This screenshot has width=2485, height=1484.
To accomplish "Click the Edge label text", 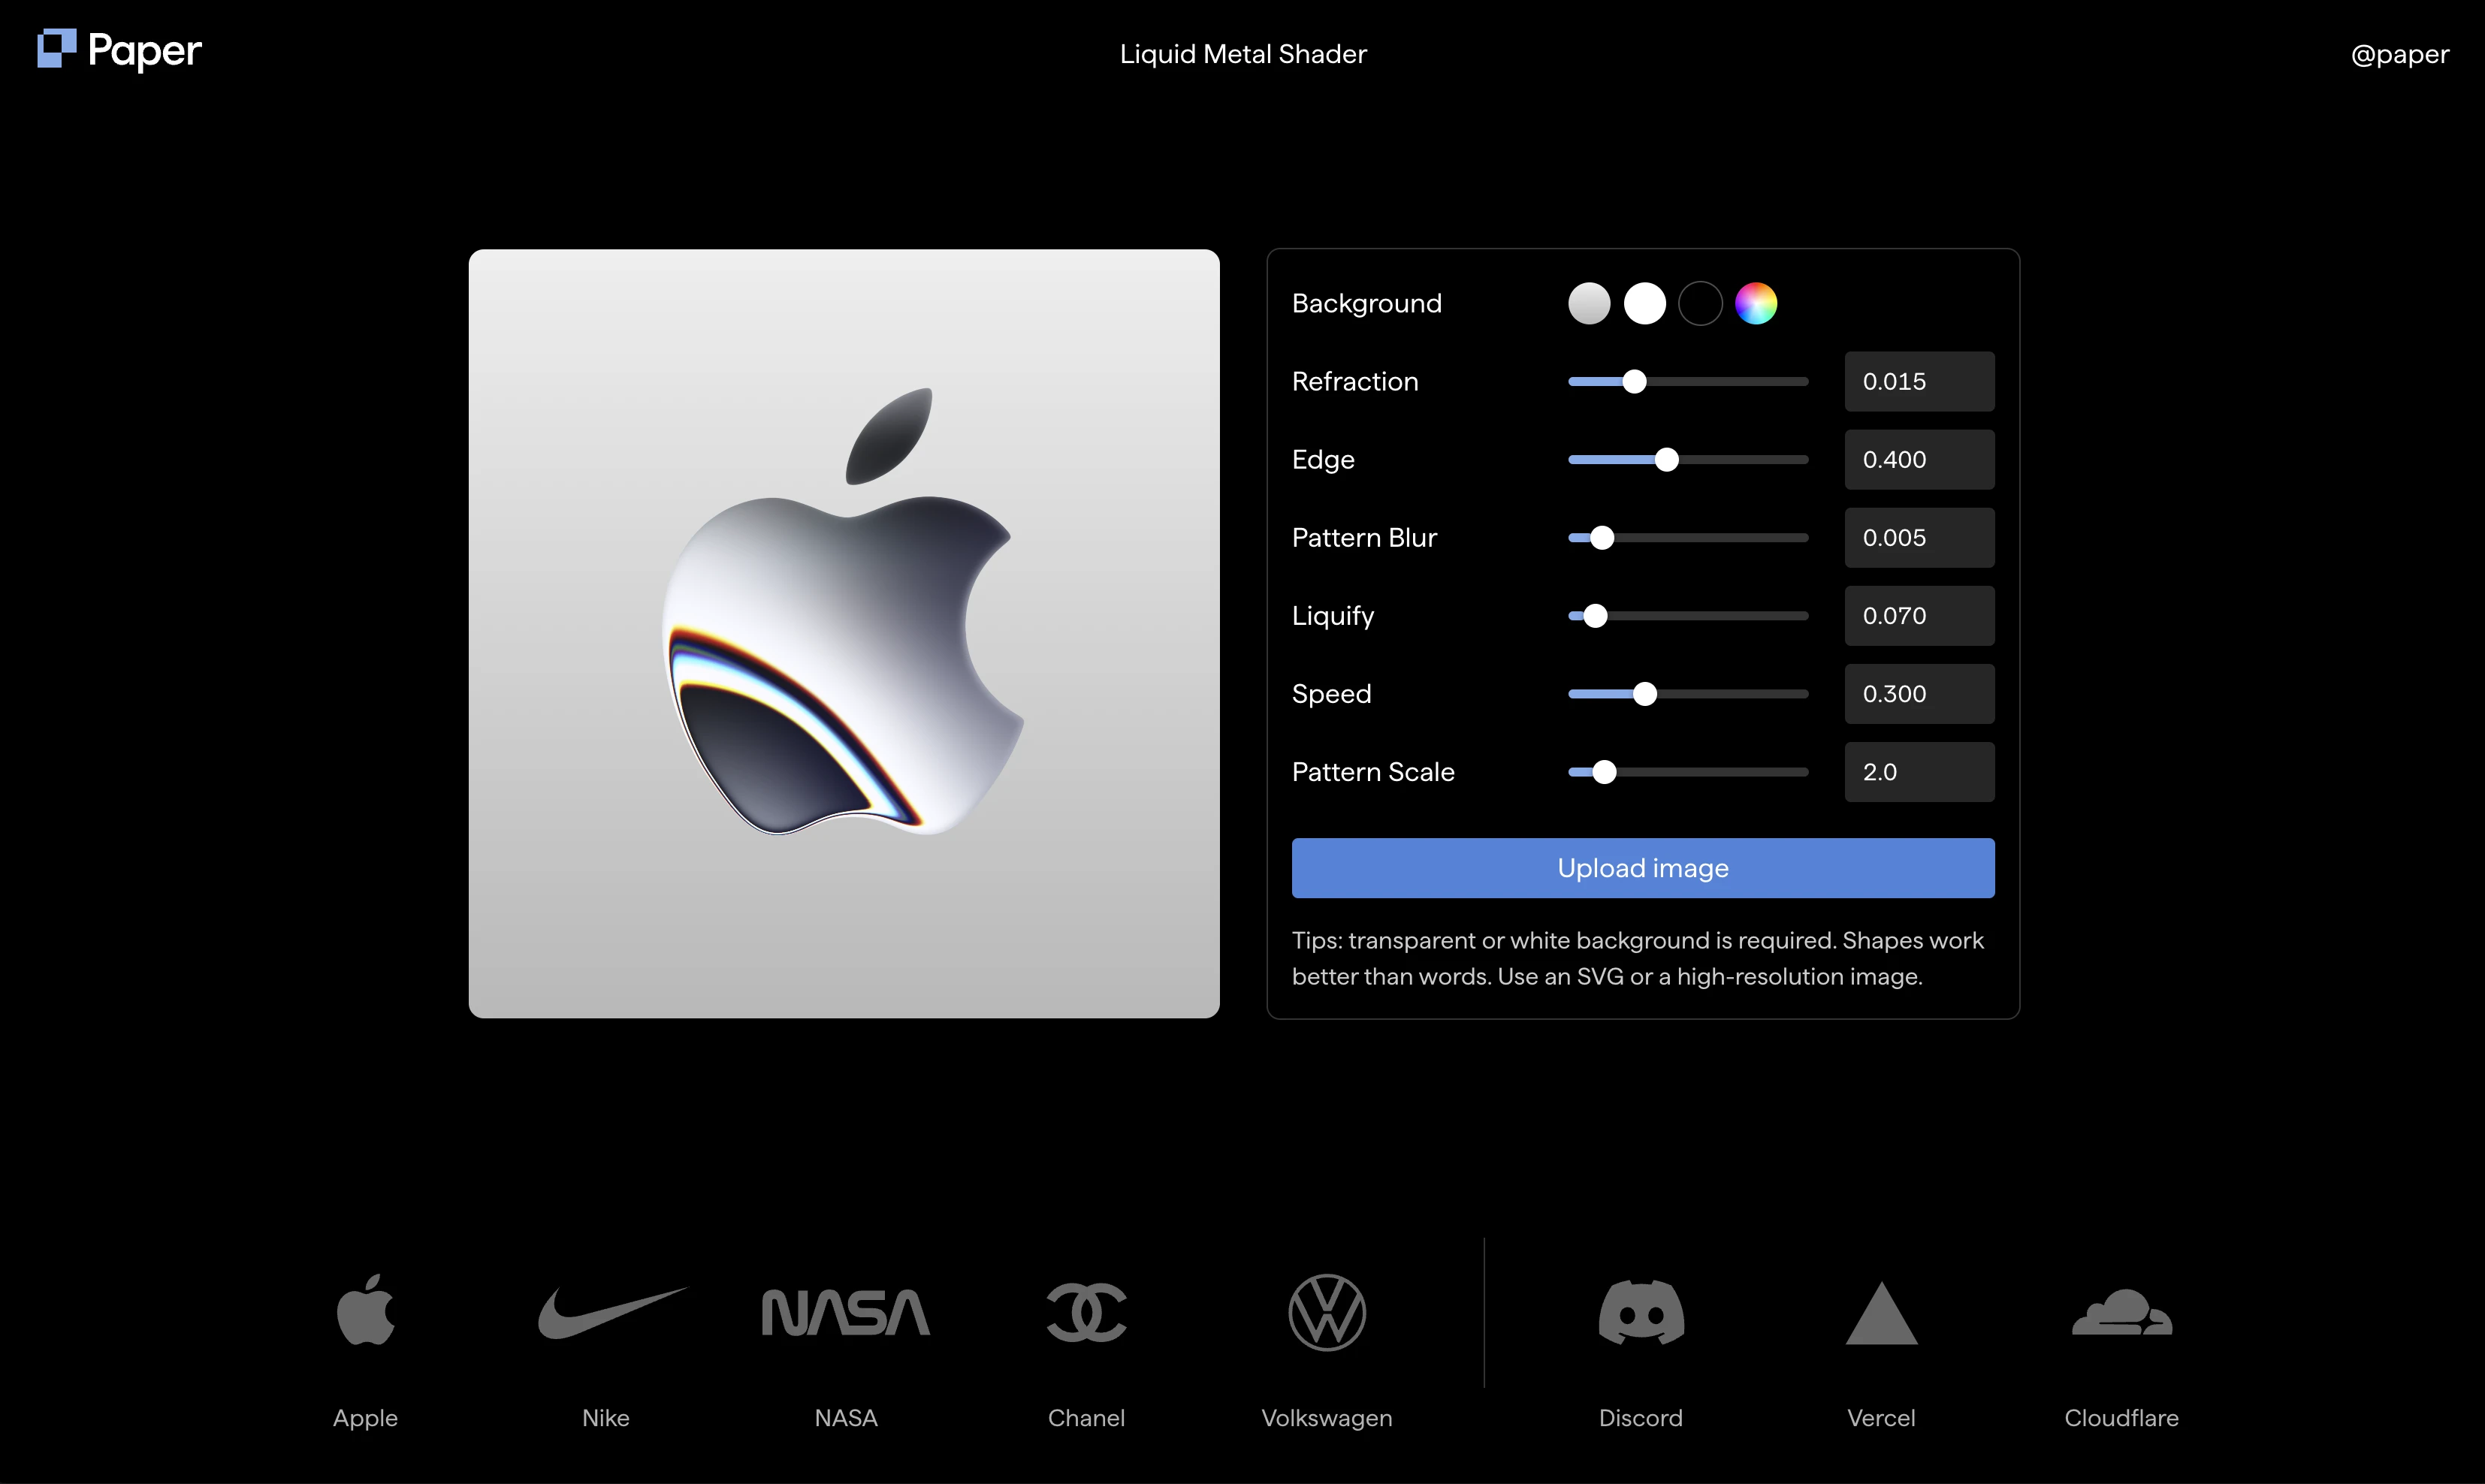I will click(x=1323, y=460).
